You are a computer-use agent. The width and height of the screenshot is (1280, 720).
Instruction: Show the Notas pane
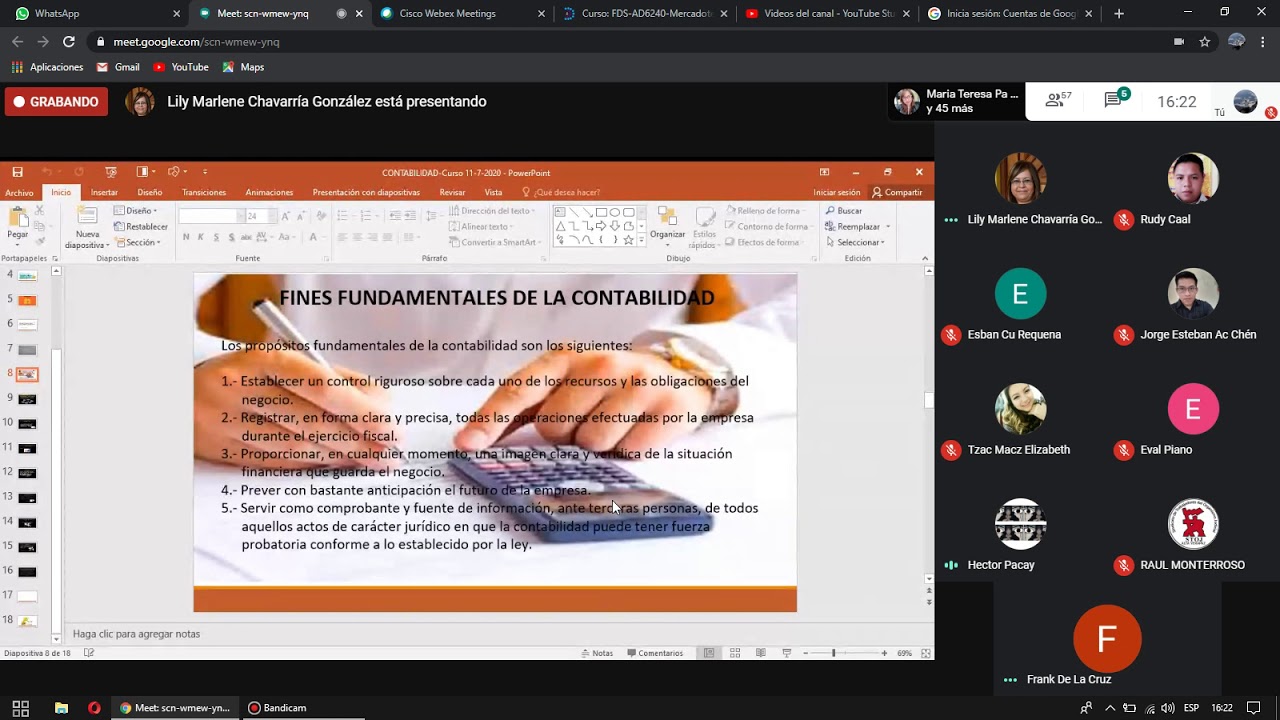[x=596, y=652]
